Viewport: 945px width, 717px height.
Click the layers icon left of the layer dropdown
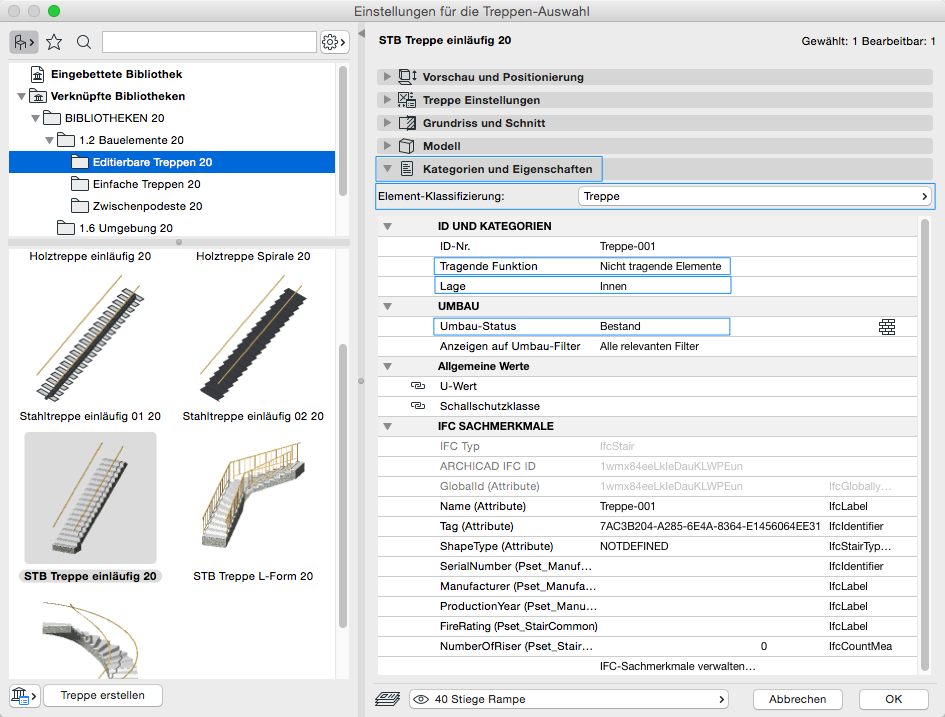coord(387,699)
